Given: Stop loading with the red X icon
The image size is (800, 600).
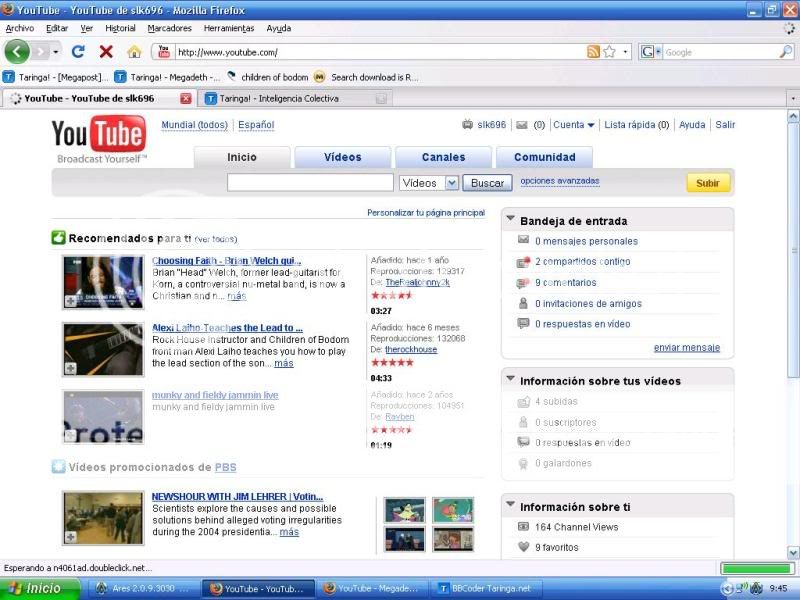Looking at the screenshot, I should (106, 52).
